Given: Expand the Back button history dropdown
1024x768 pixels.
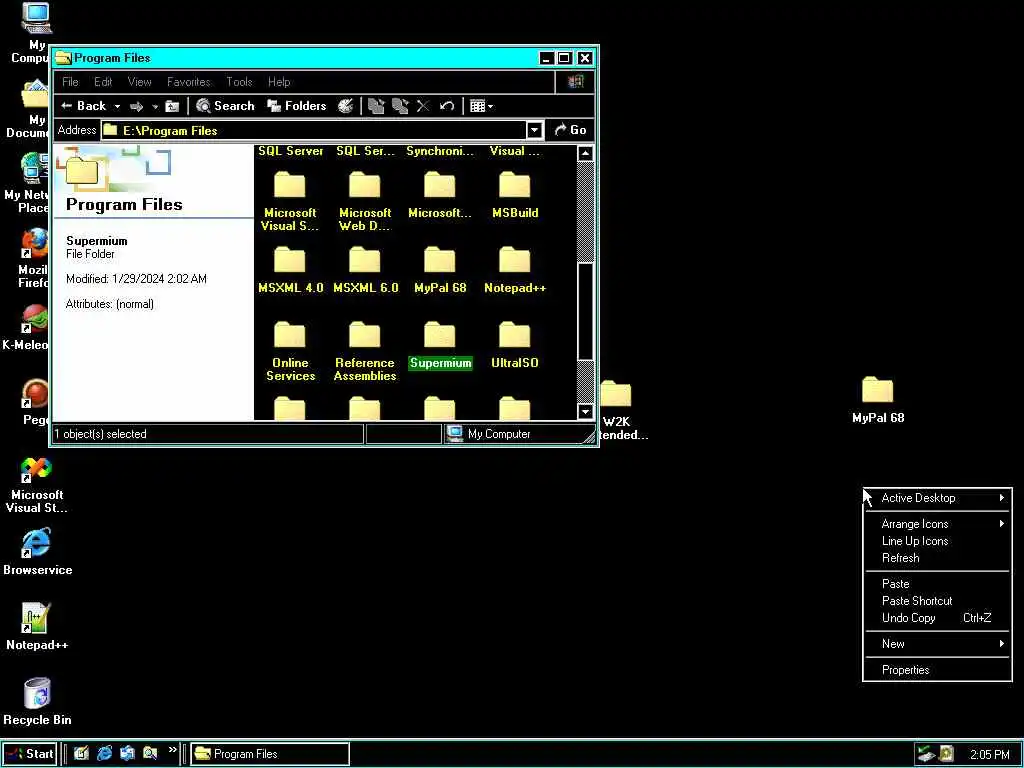Looking at the screenshot, I should coord(117,106).
